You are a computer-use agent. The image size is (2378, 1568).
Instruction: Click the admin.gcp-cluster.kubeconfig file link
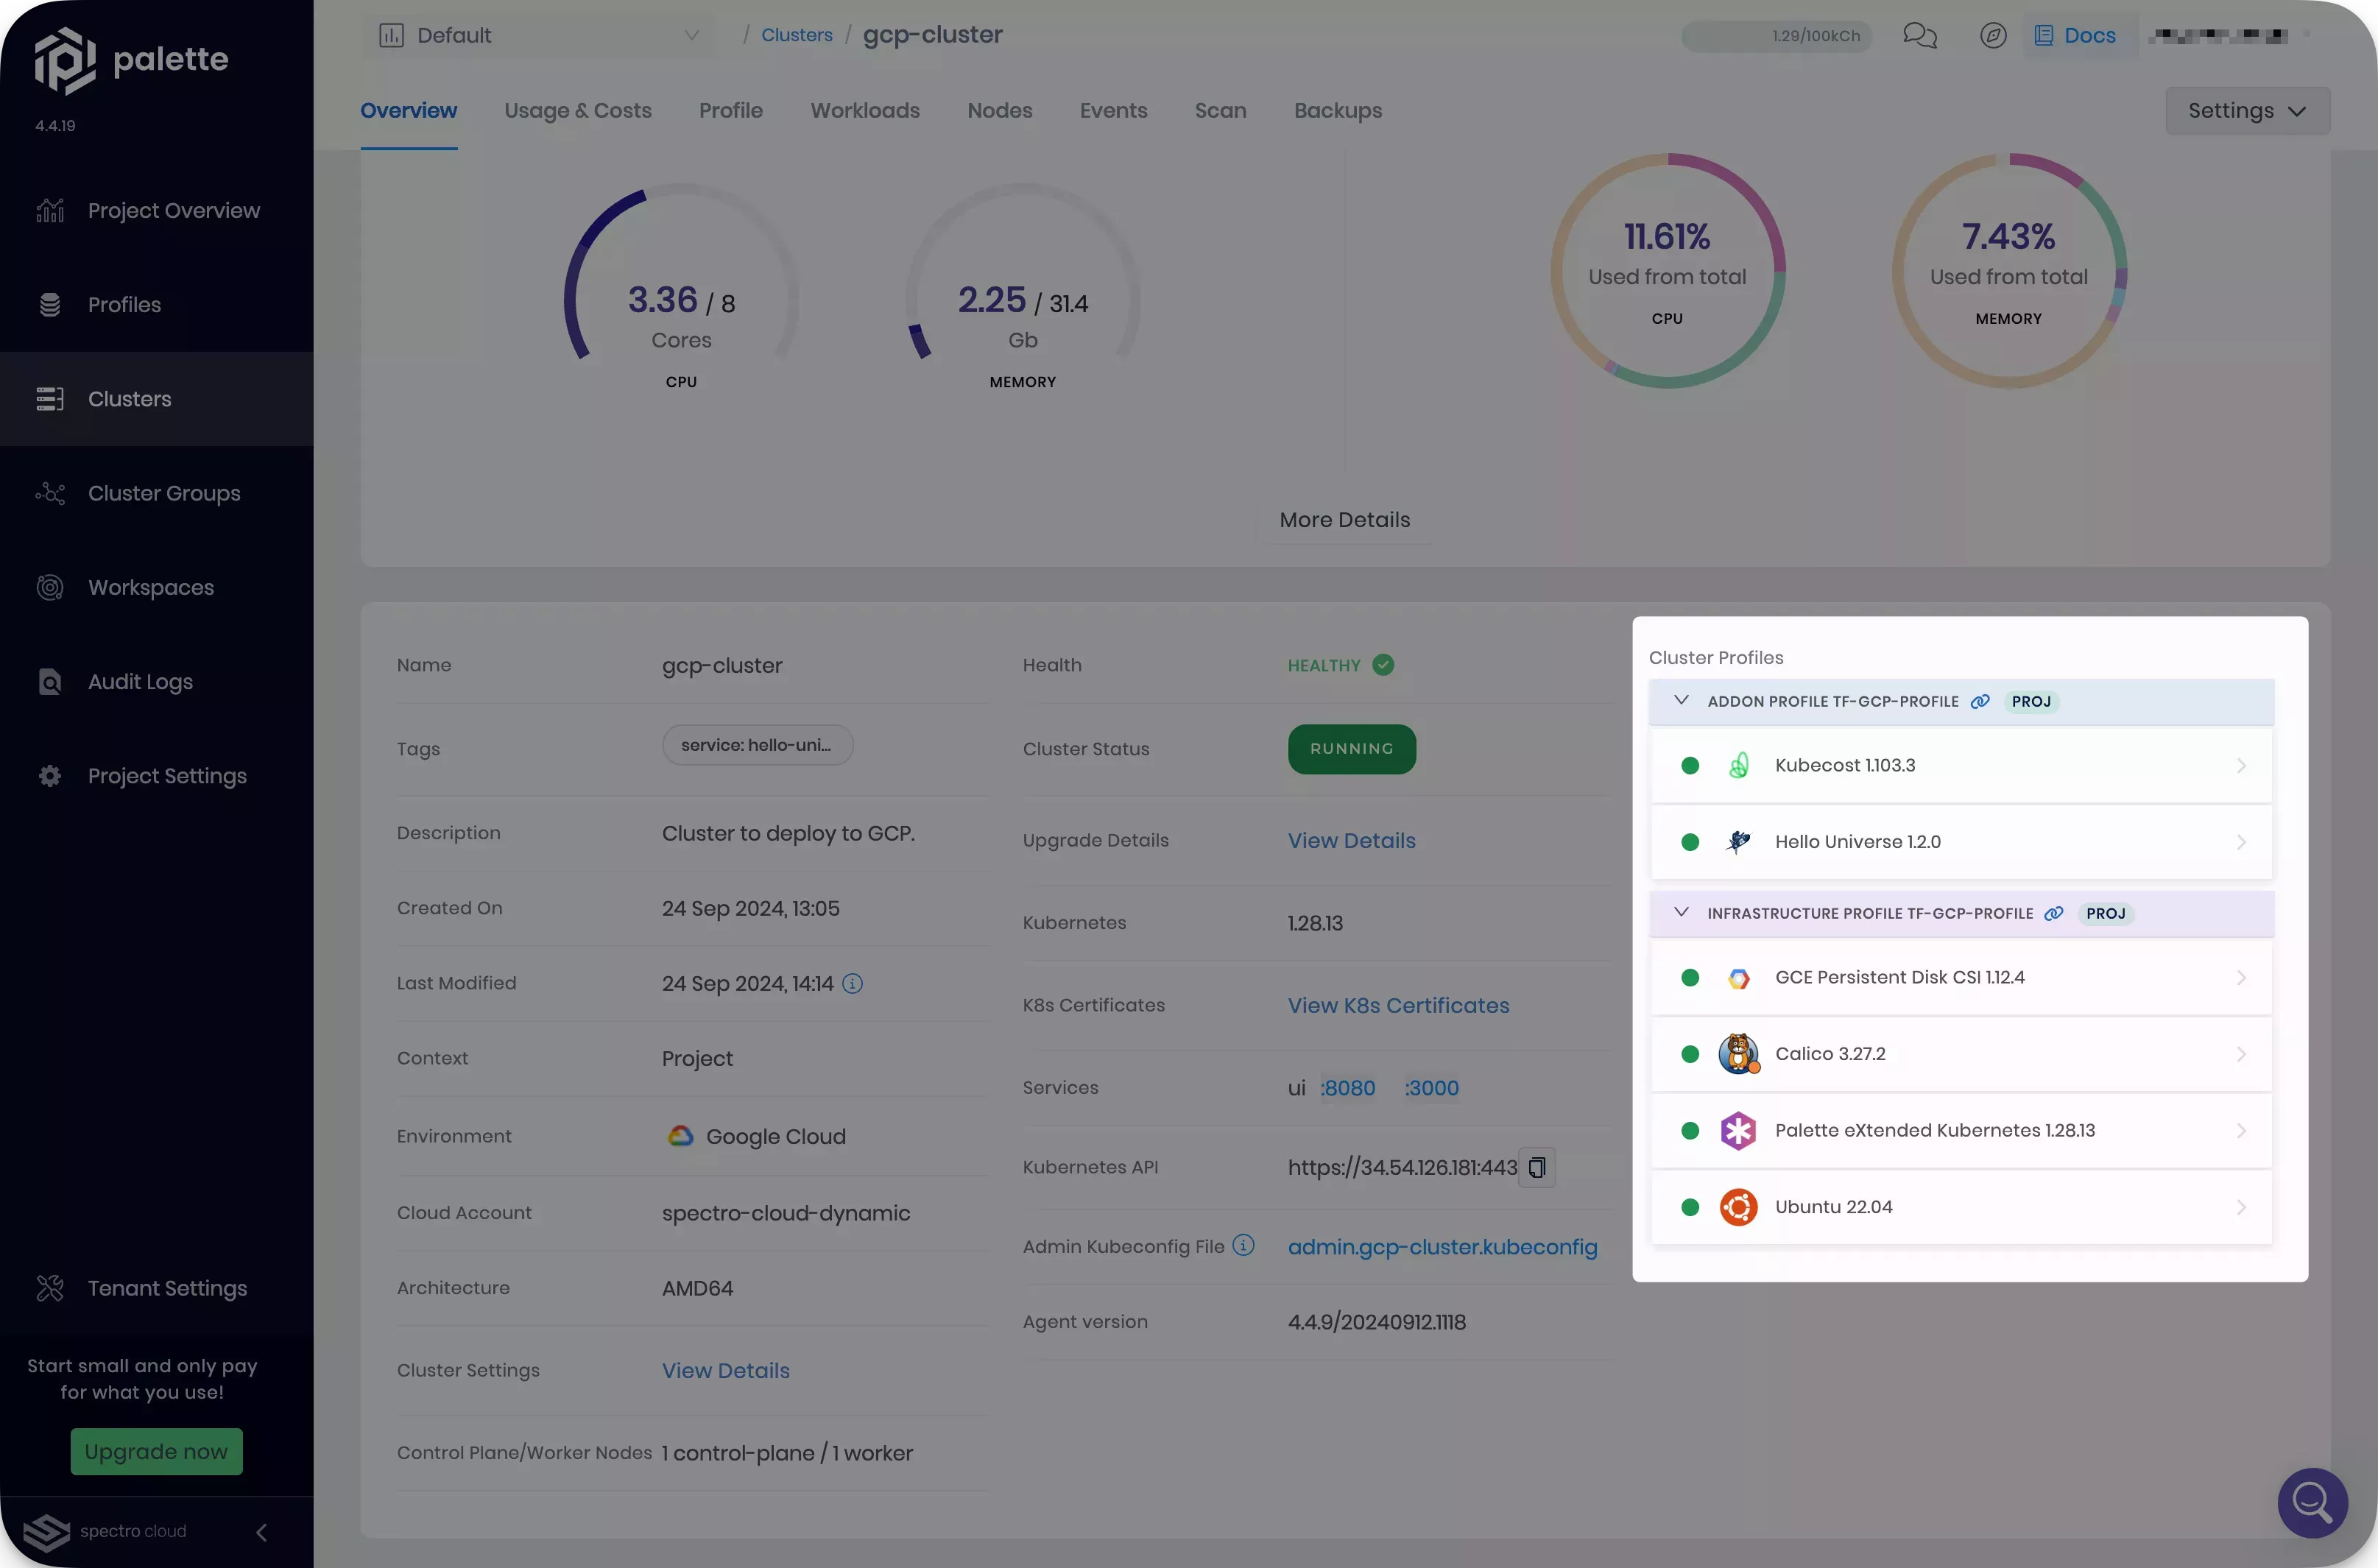[1440, 1246]
